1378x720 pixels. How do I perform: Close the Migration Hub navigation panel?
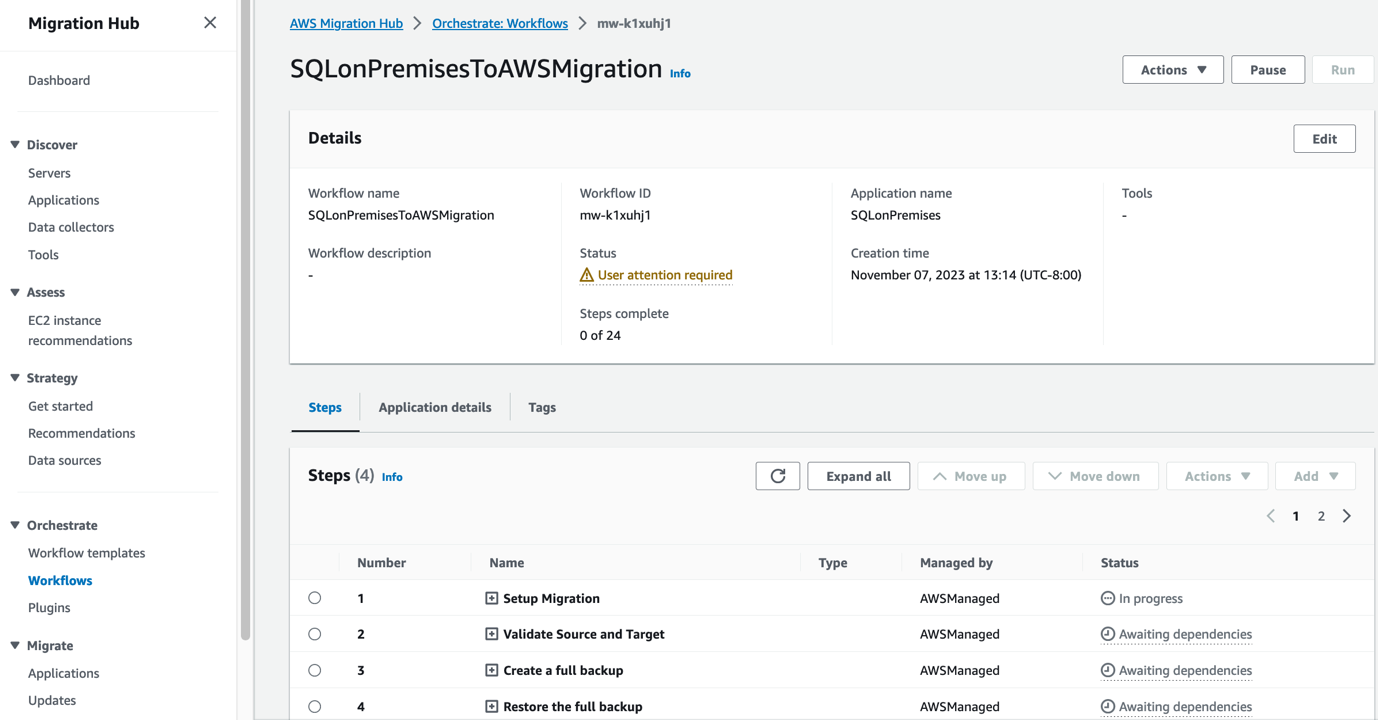coord(210,23)
